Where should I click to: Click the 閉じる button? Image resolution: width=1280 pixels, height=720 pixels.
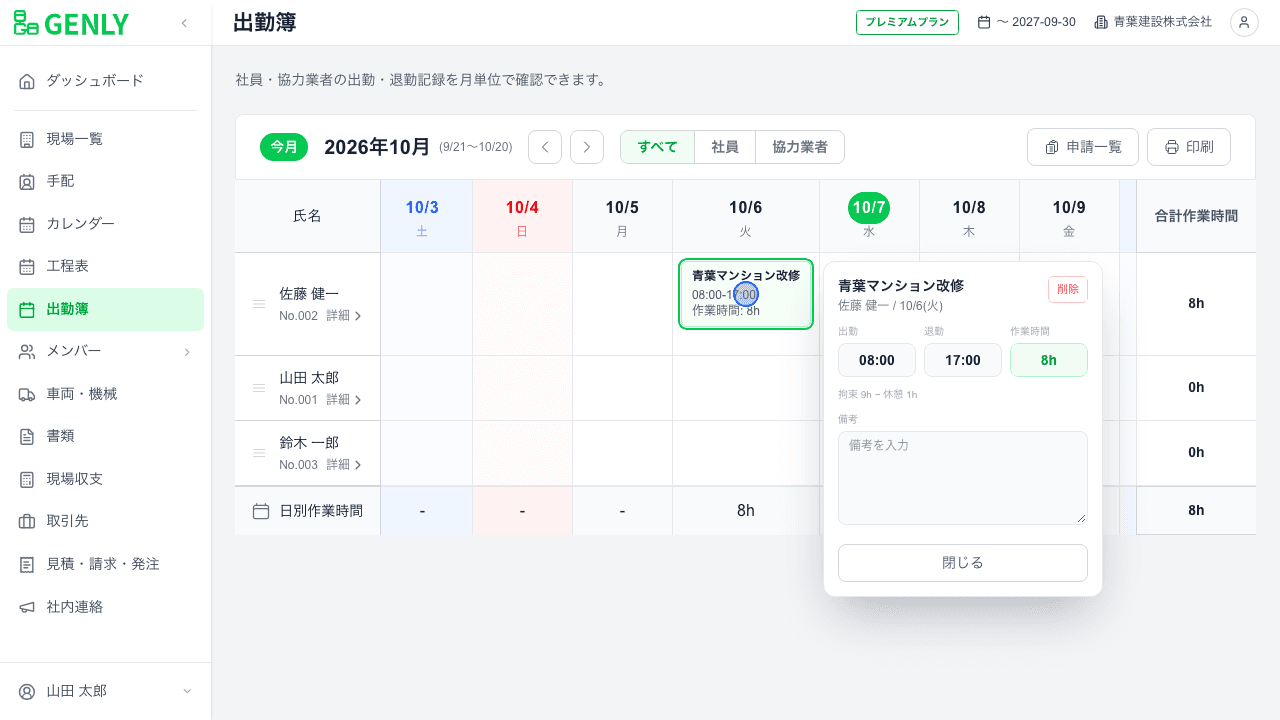[x=963, y=563]
